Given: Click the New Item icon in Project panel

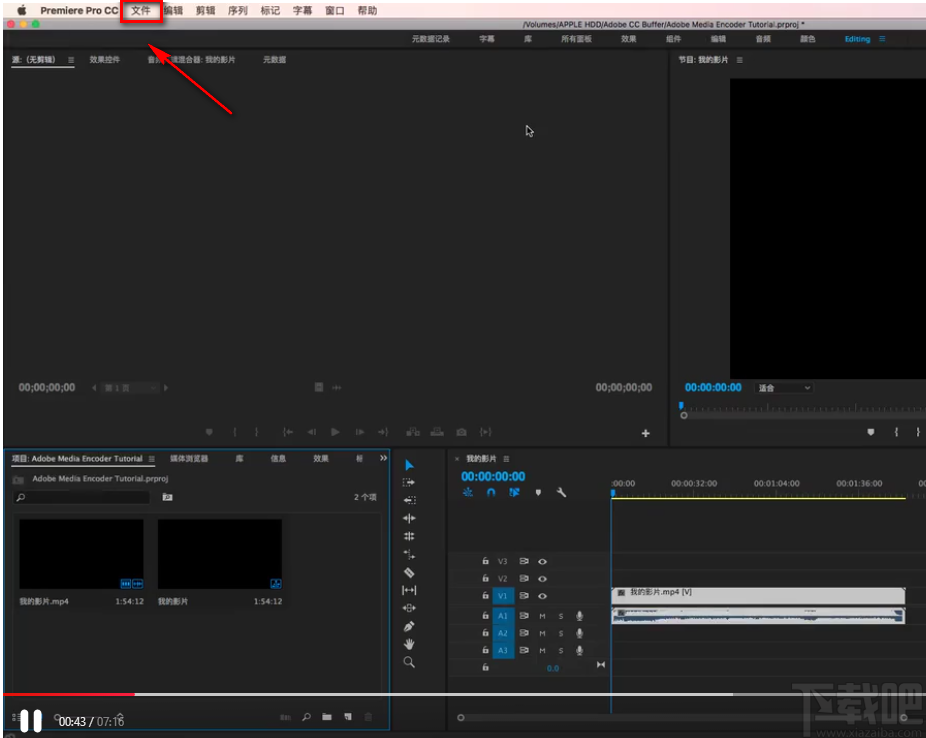Looking at the screenshot, I should (348, 717).
